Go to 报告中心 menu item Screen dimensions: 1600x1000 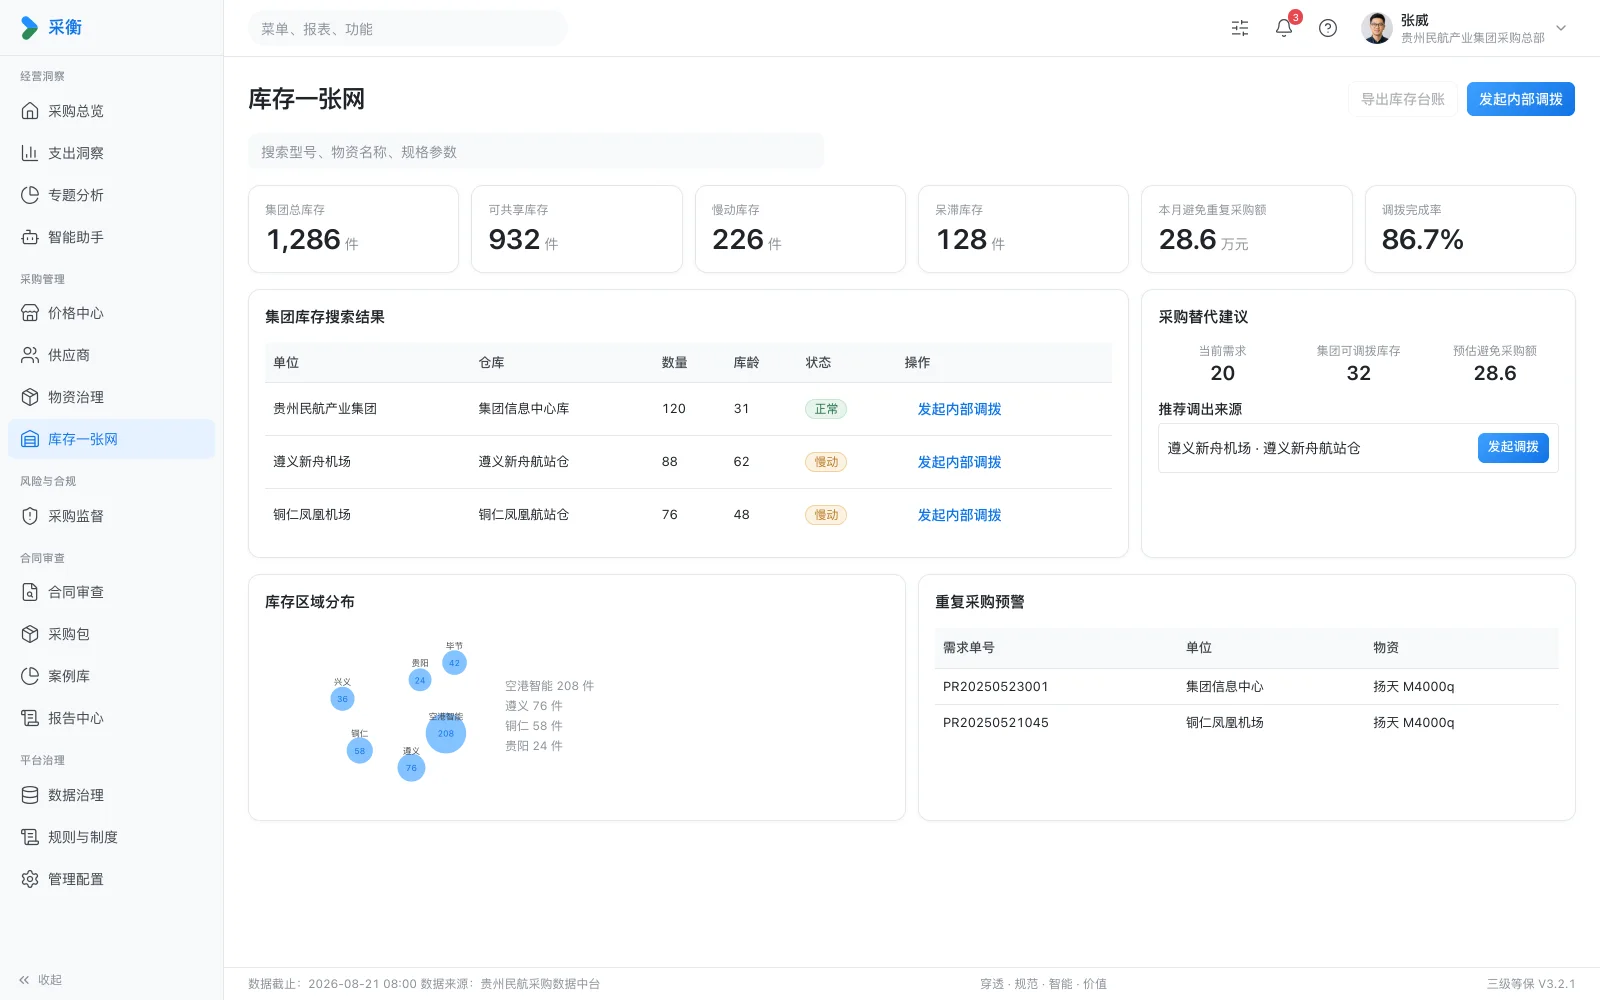(x=112, y=718)
